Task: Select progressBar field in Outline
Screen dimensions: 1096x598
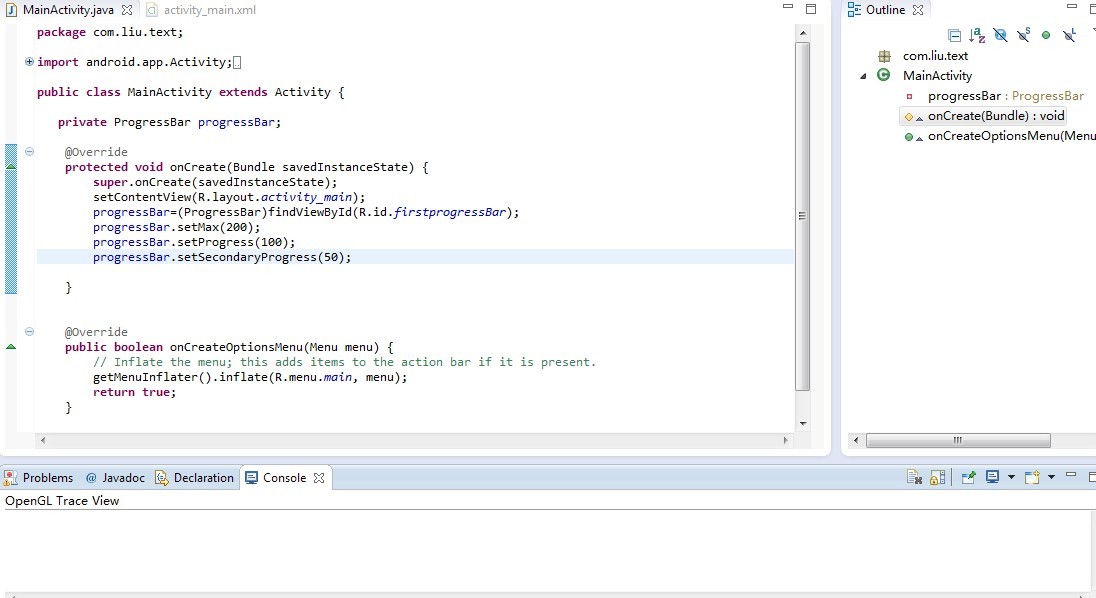Action: (x=963, y=96)
